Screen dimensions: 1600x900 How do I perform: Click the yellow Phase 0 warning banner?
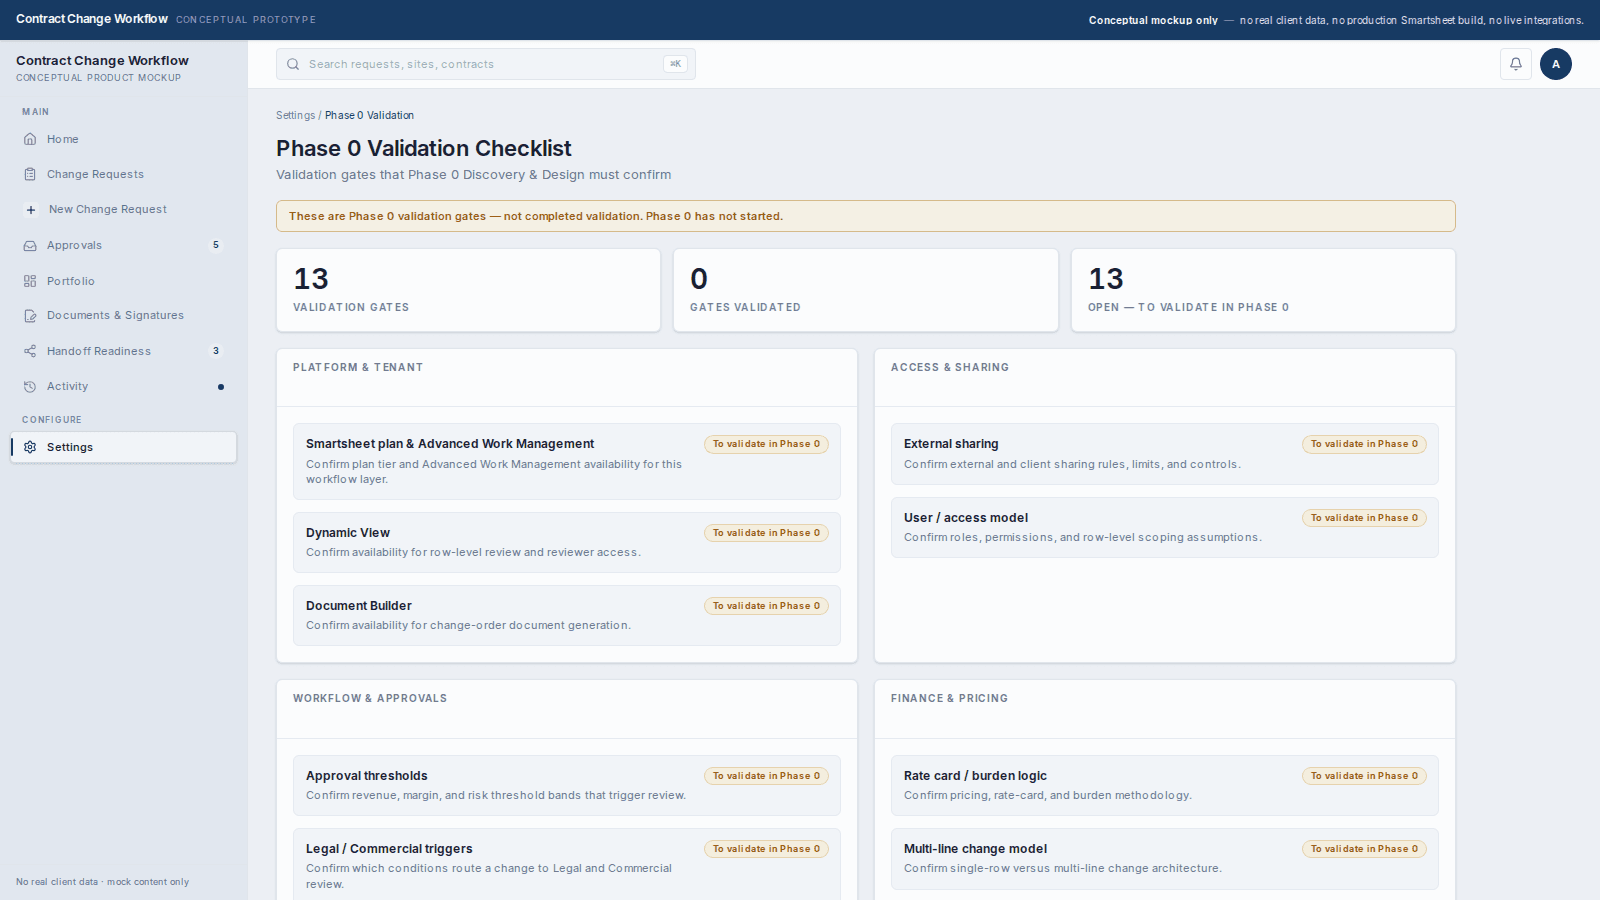866,216
